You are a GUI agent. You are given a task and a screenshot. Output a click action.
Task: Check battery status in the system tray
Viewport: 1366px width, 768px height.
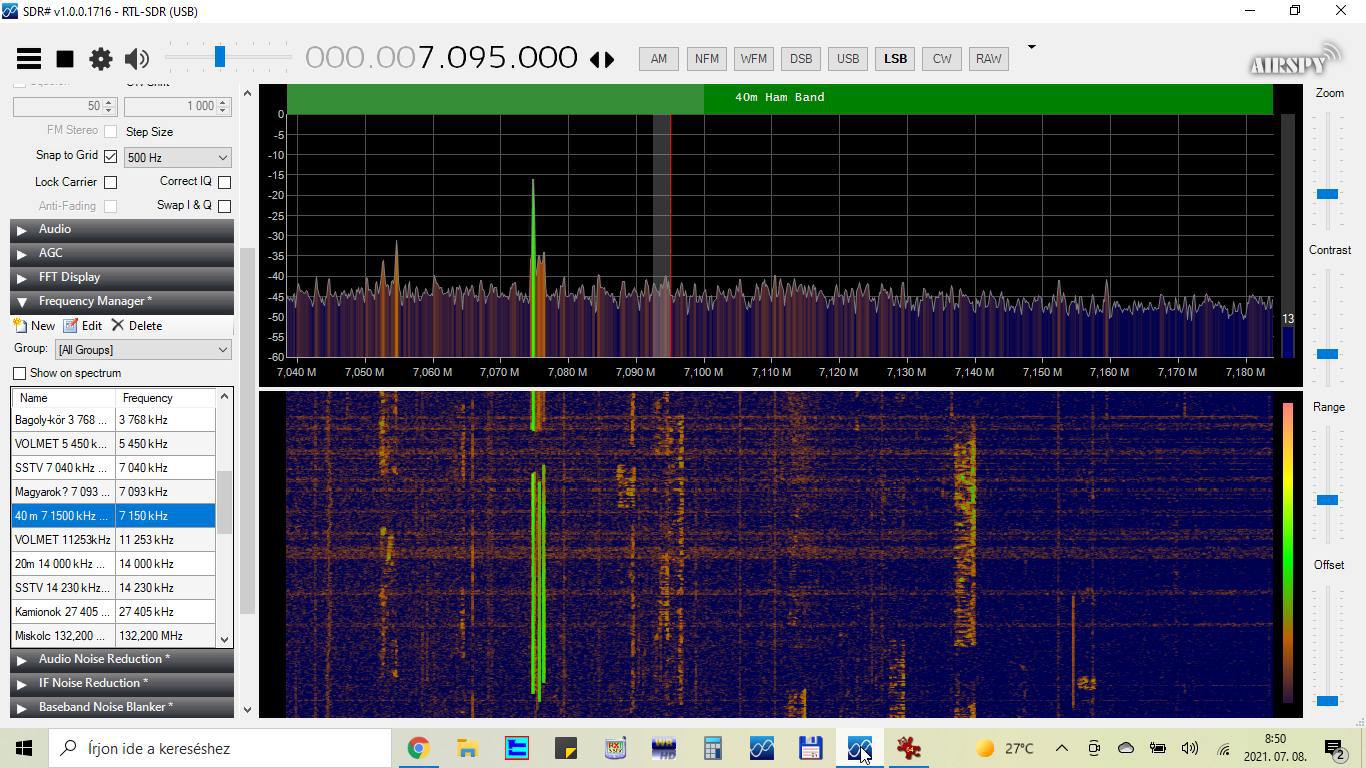point(1158,748)
